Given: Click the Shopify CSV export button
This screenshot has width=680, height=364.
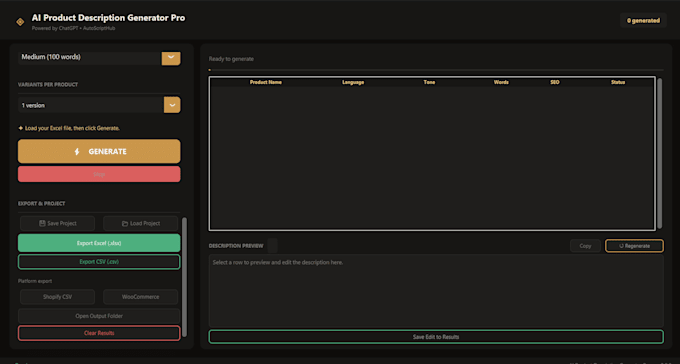Looking at the screenshot, I should (57, 297).
